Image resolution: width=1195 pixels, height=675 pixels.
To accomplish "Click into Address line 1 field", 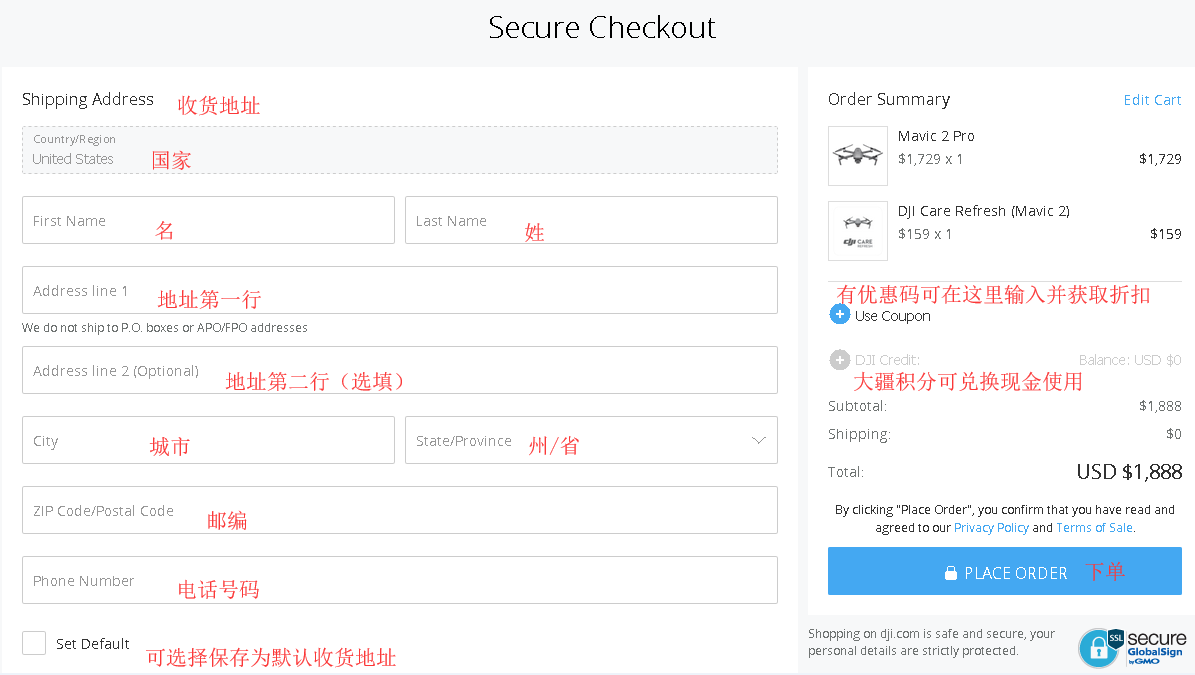I will (400, 290).
